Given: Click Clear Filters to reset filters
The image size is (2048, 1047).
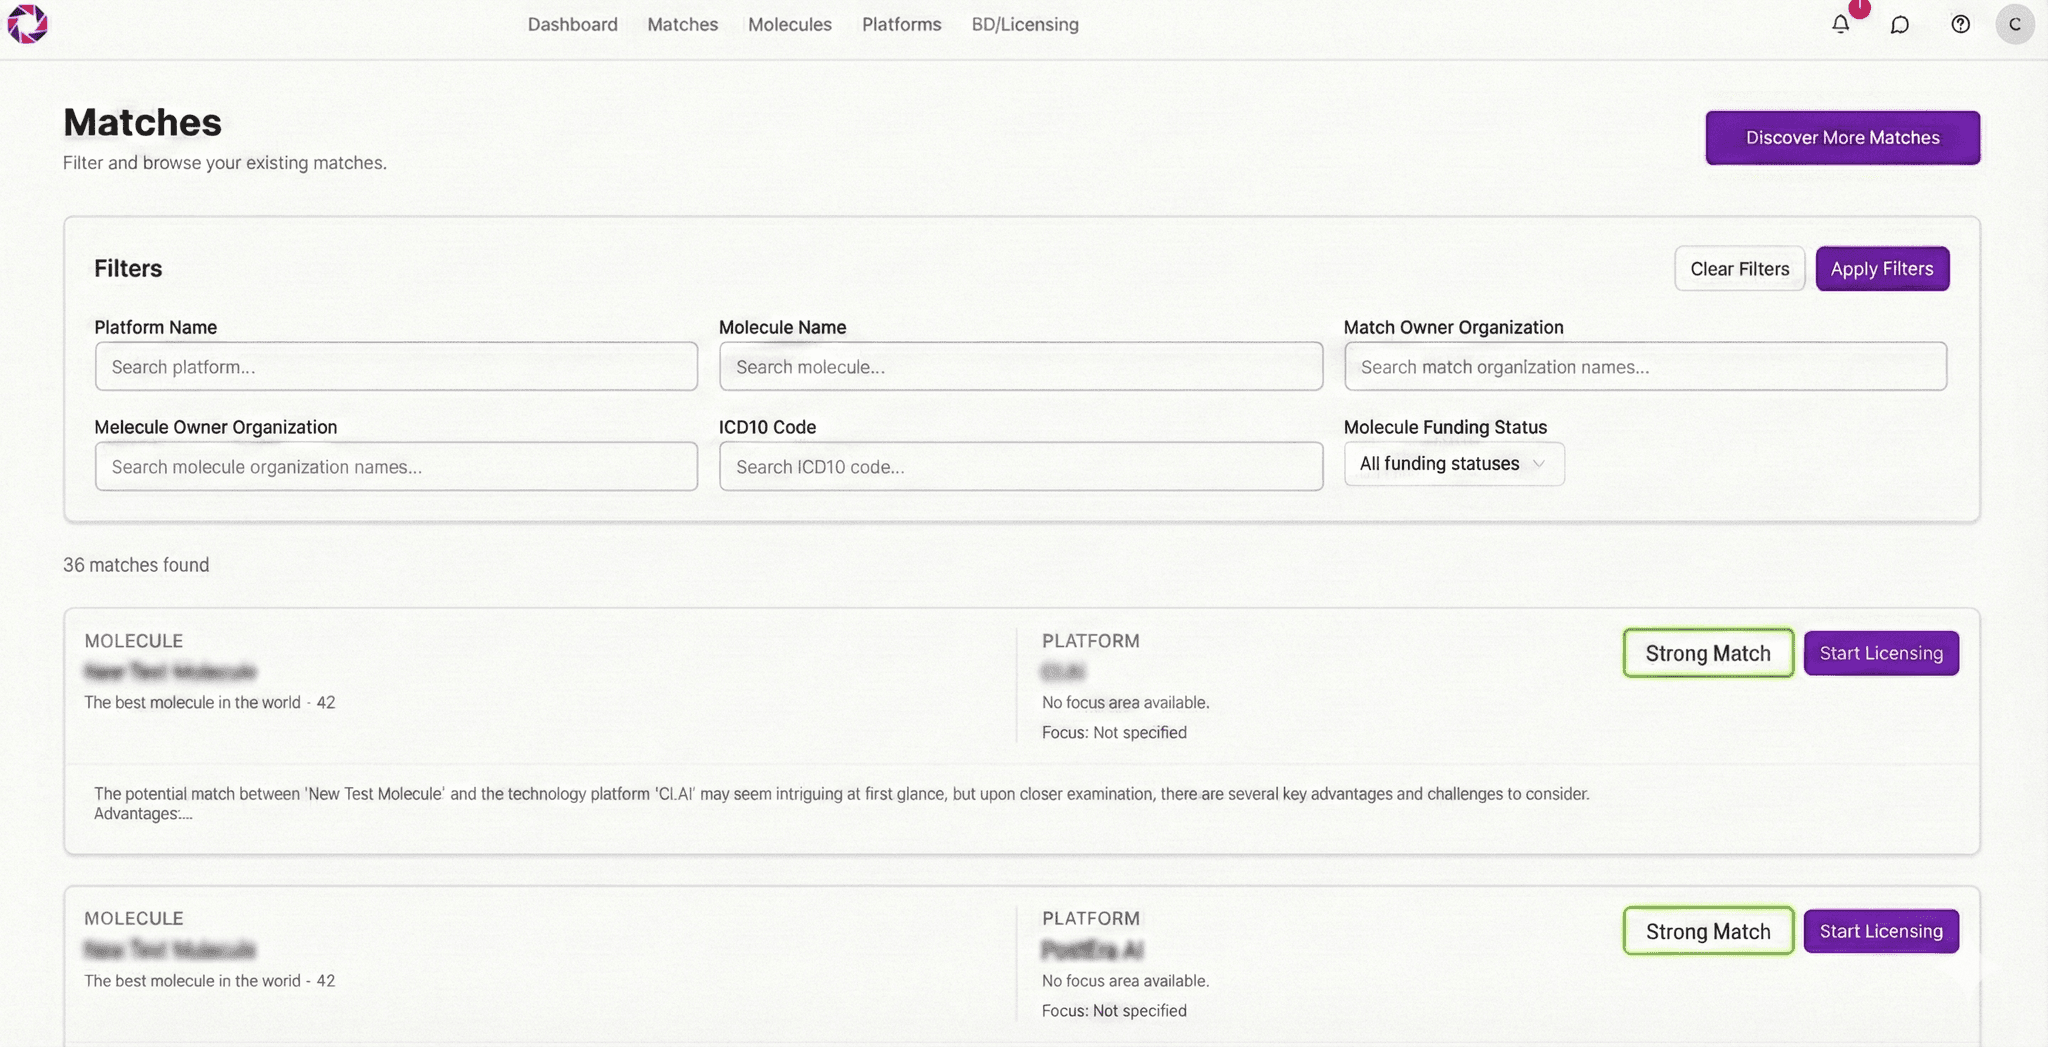Looking at the screenshot, I should pos(1739,268).
